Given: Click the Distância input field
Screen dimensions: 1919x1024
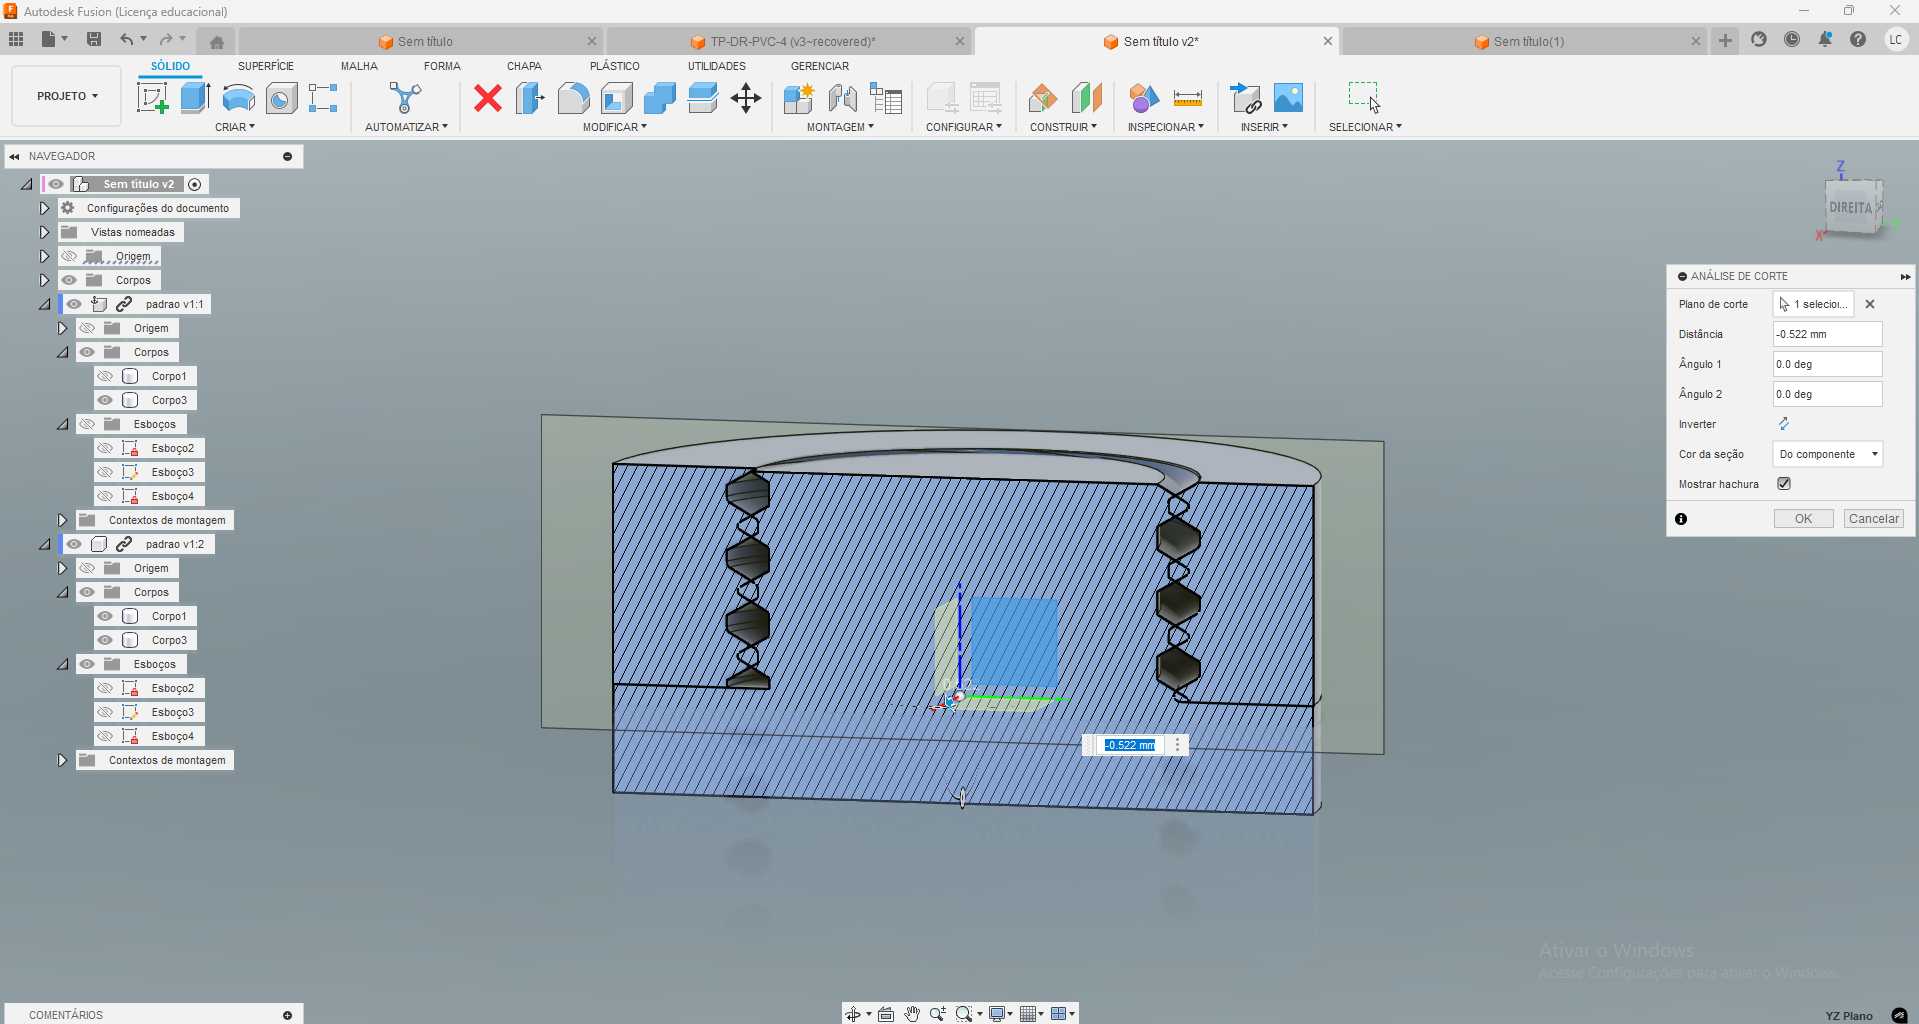Looking at the screenshot, I should (x=1827, y=334).
